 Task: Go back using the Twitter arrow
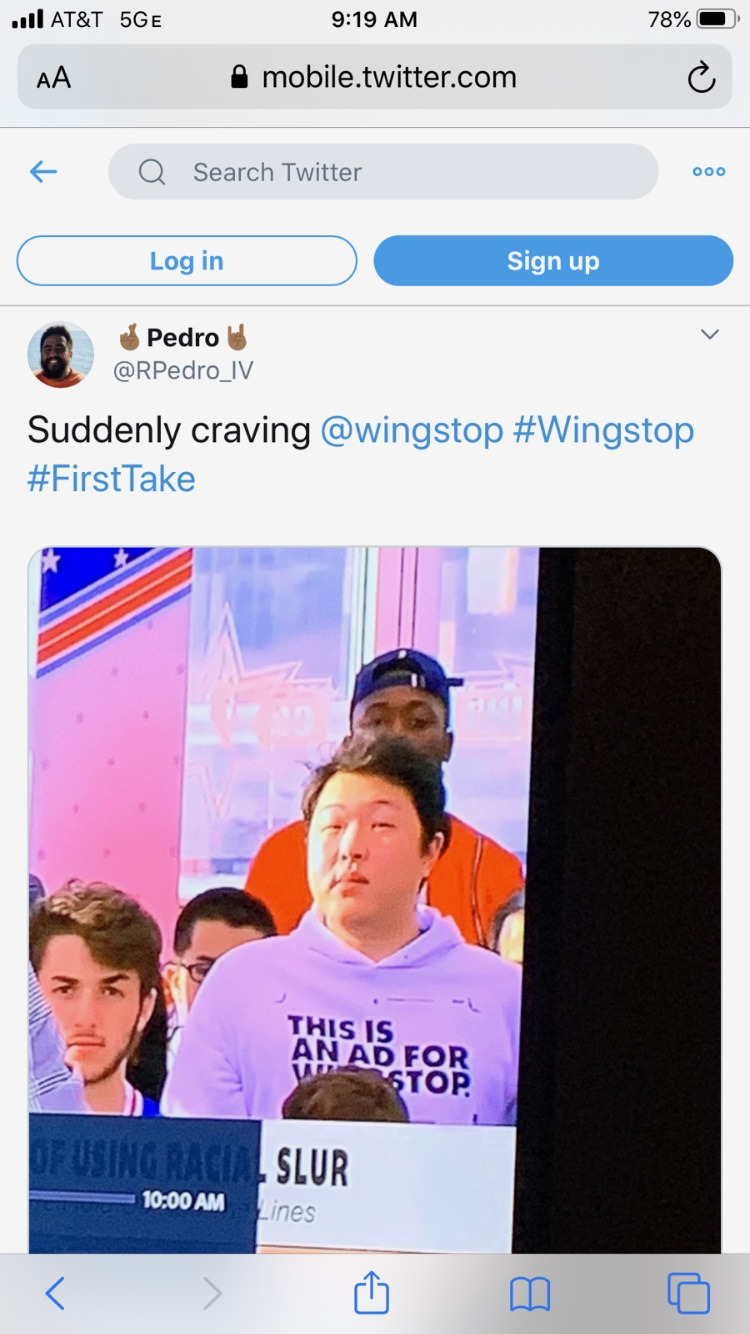pos(42,171)
